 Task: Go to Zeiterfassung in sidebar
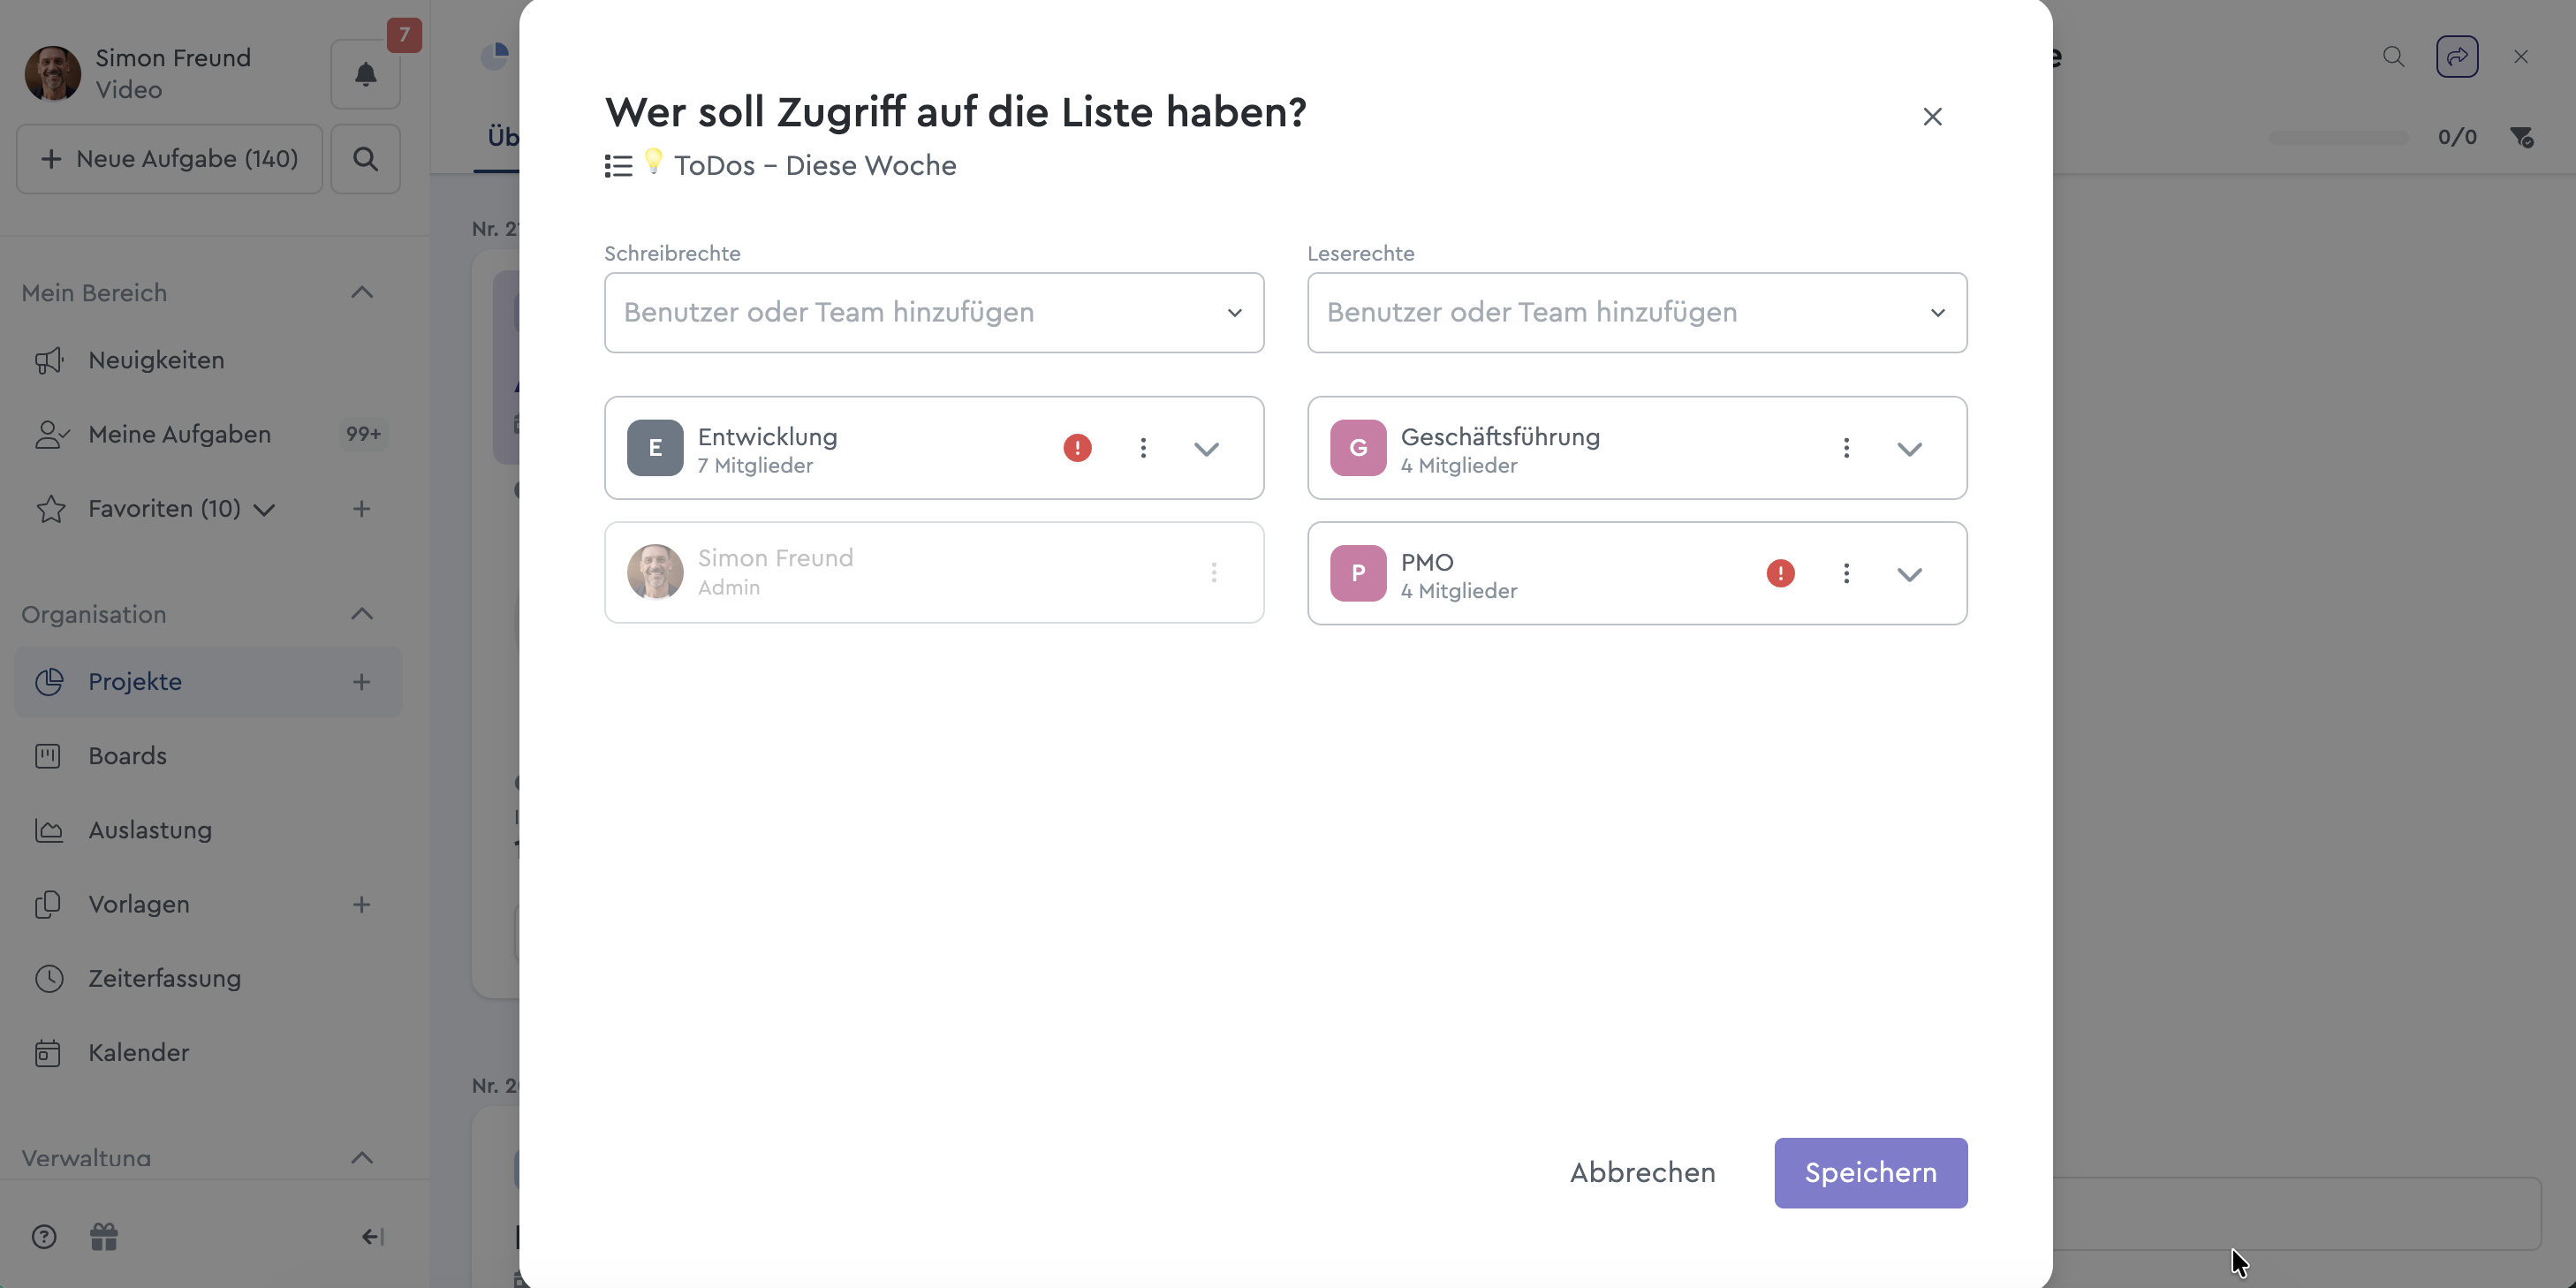[x=164, y=978]
